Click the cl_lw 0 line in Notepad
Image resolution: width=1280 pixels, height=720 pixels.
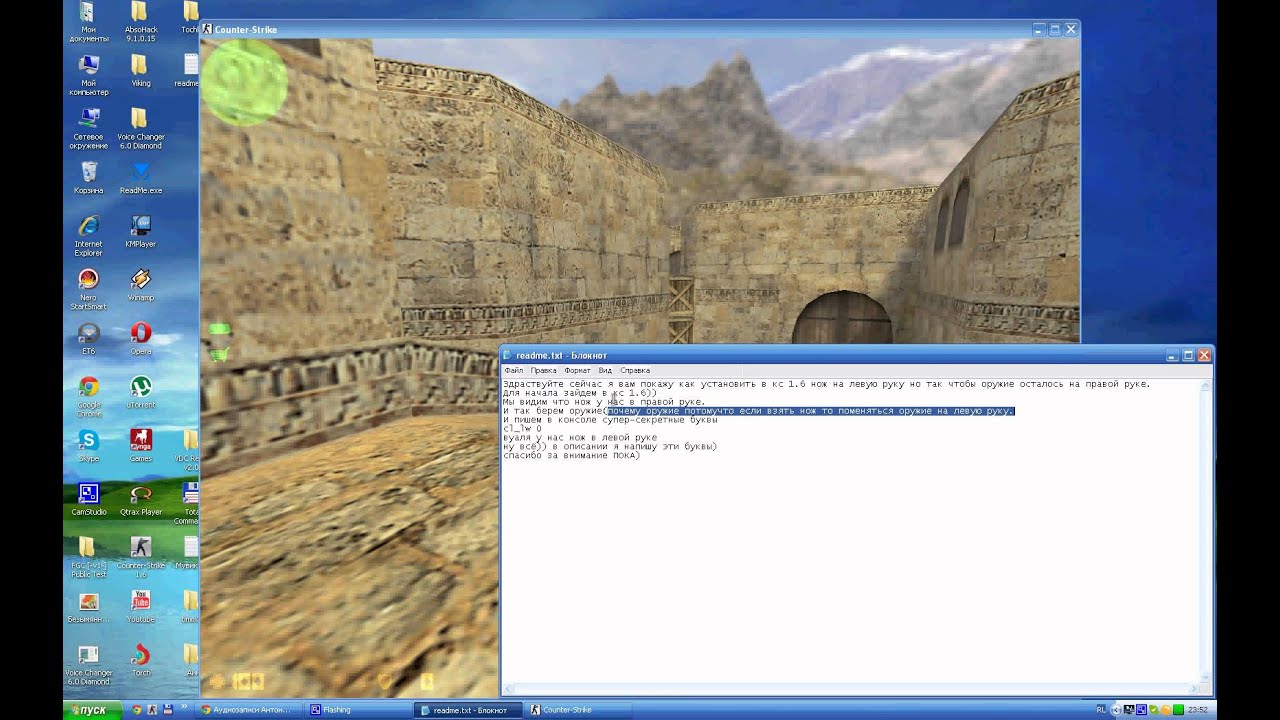(522, 428)
